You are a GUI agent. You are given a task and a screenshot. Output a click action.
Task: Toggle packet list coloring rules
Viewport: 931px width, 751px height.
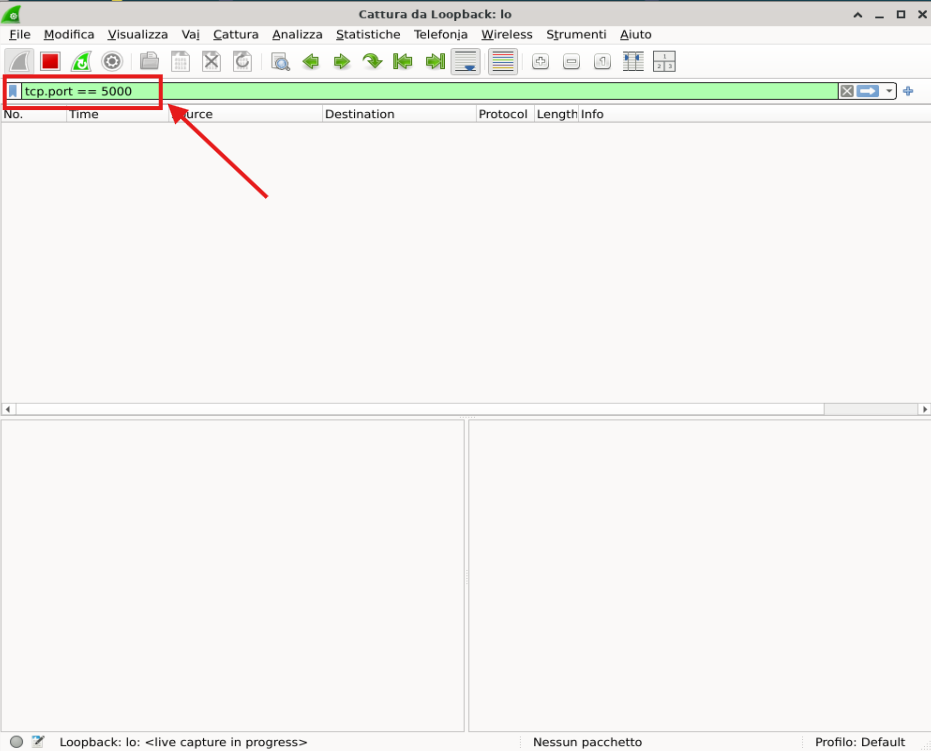[503, 61]
